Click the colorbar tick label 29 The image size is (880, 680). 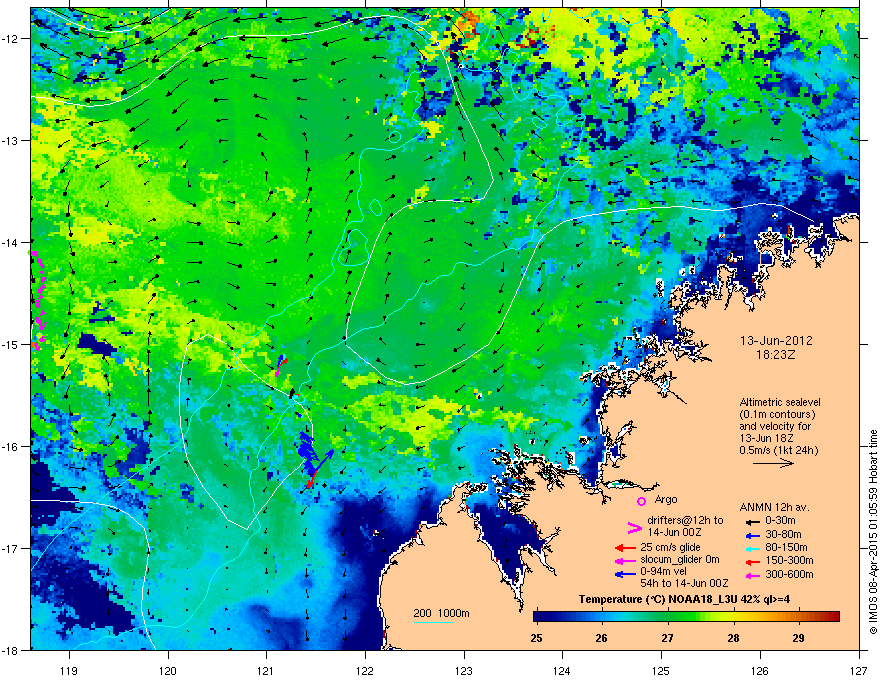pyautogui.click(x=799, y=638)
